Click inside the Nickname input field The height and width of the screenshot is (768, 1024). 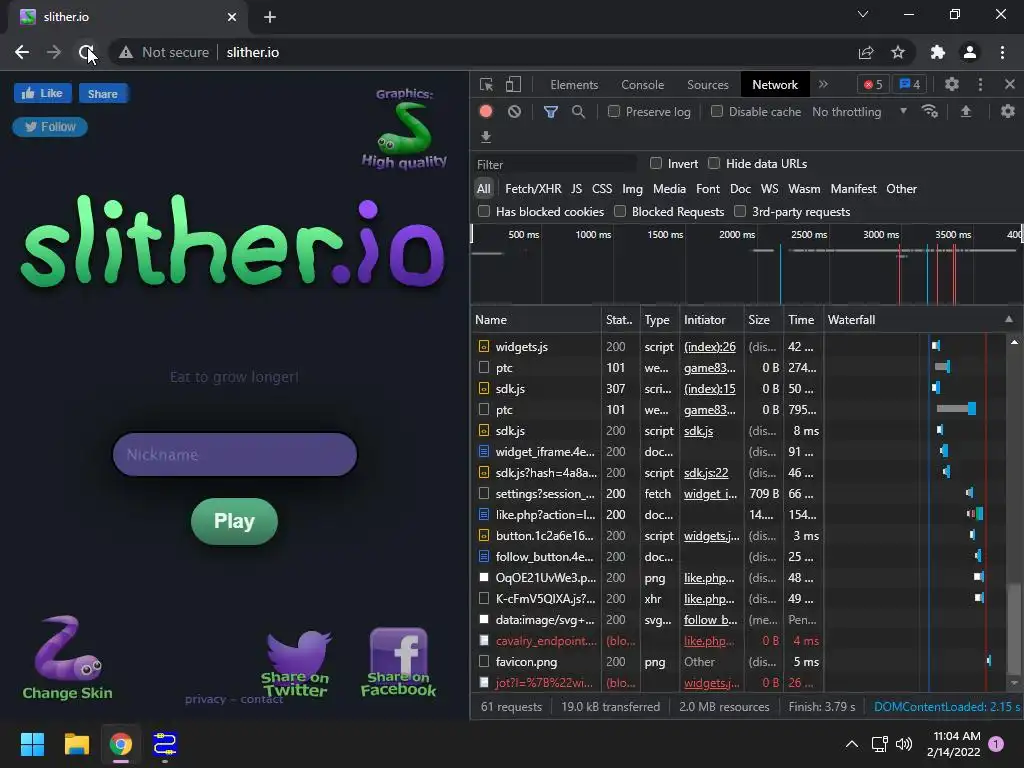tap(235, 455)
